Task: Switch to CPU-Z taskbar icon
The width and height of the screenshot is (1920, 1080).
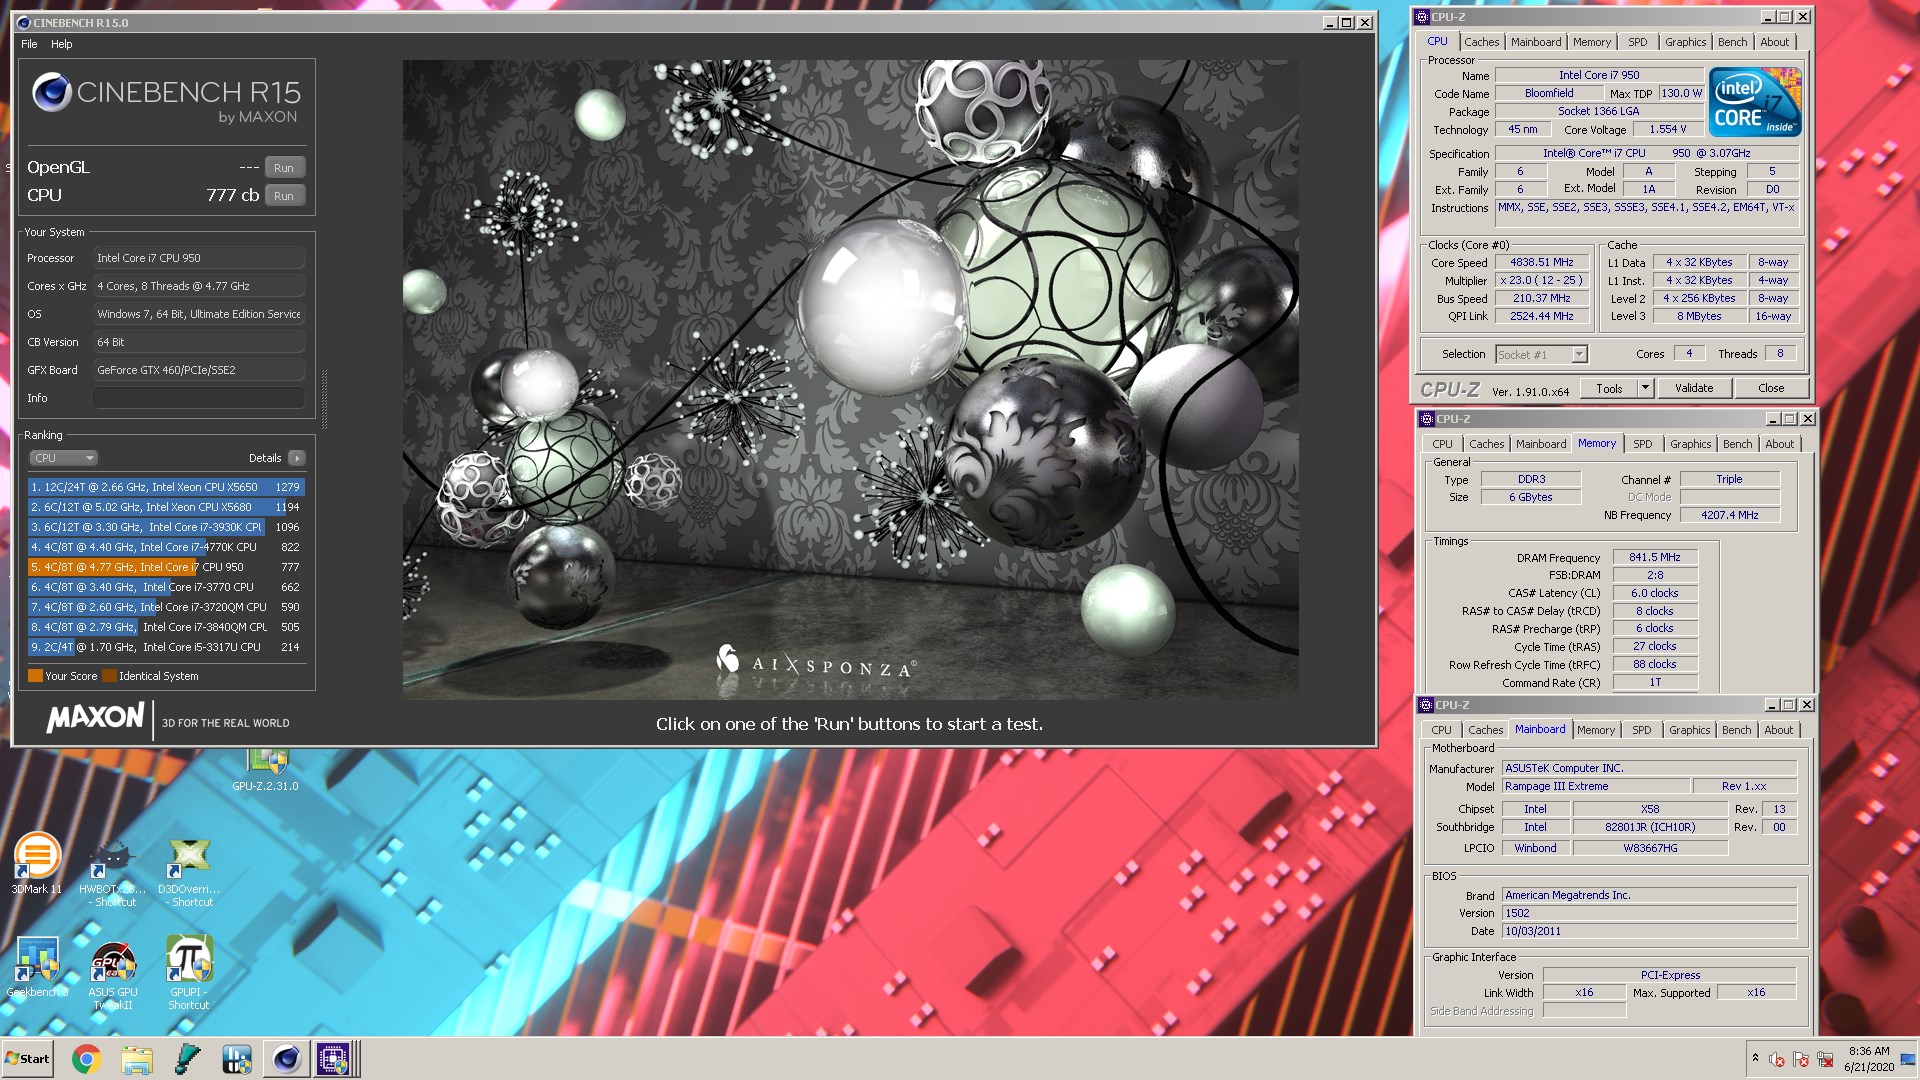Action: coord(334,1059)
